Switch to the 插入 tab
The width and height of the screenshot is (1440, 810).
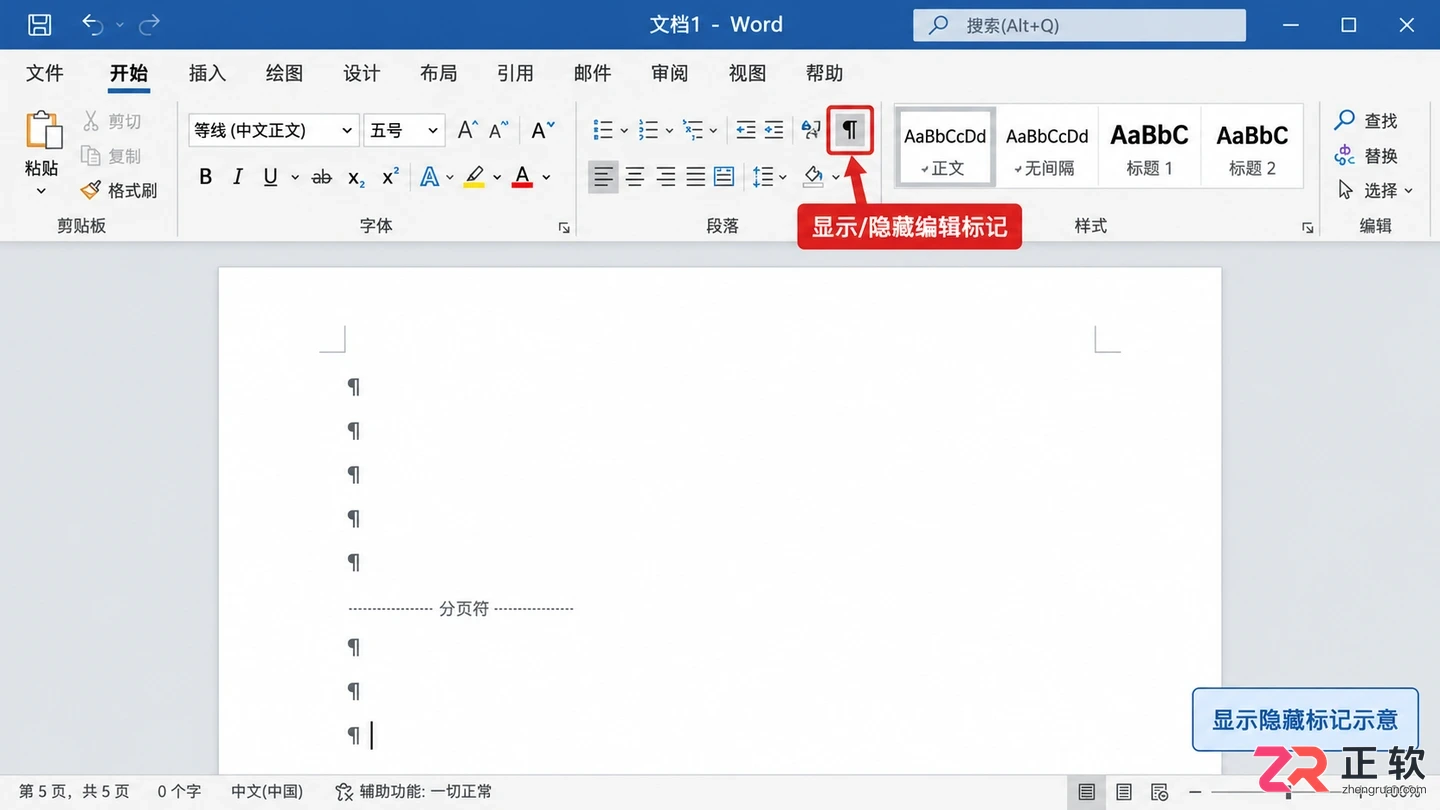coord(207,73)
